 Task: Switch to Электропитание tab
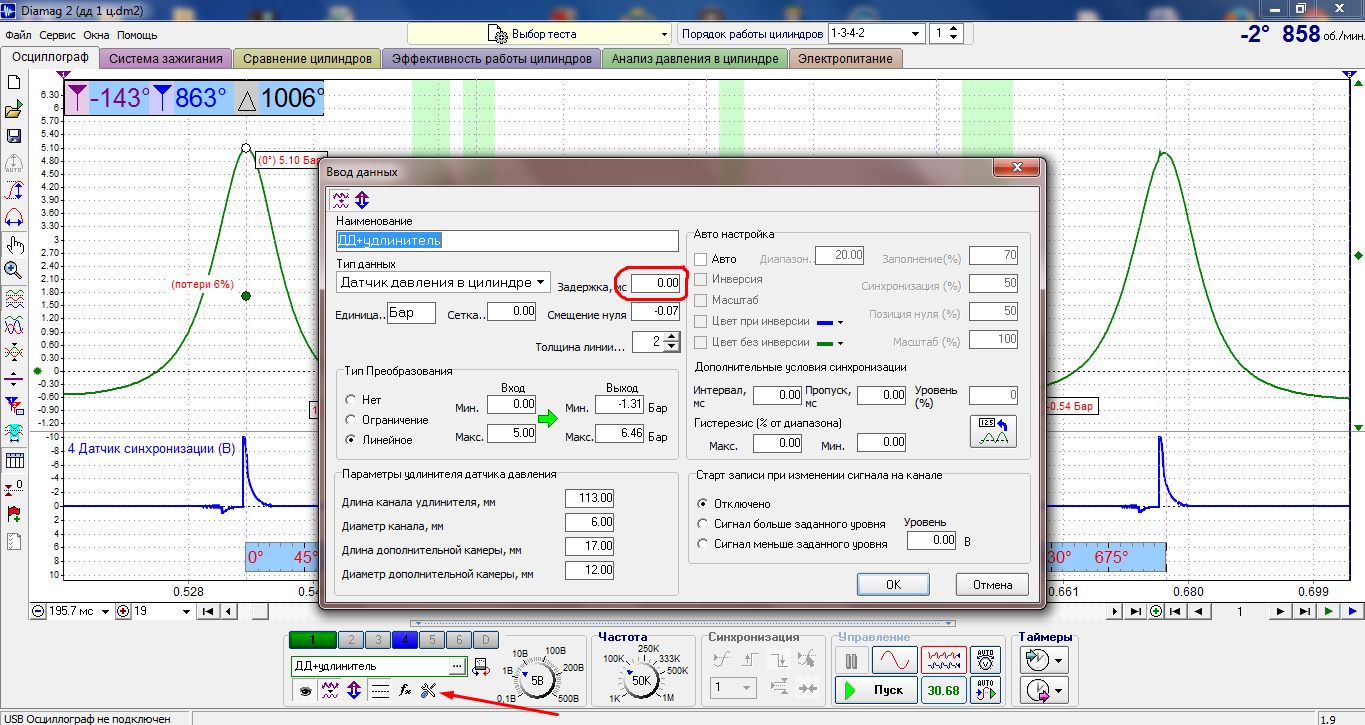[845, 59]
